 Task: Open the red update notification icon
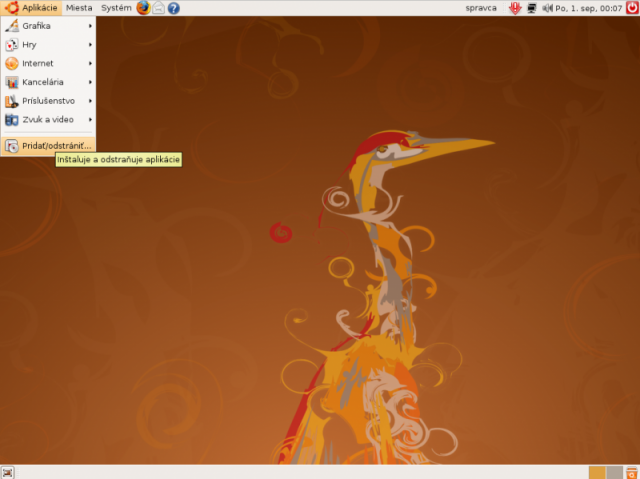pos(516,8)
